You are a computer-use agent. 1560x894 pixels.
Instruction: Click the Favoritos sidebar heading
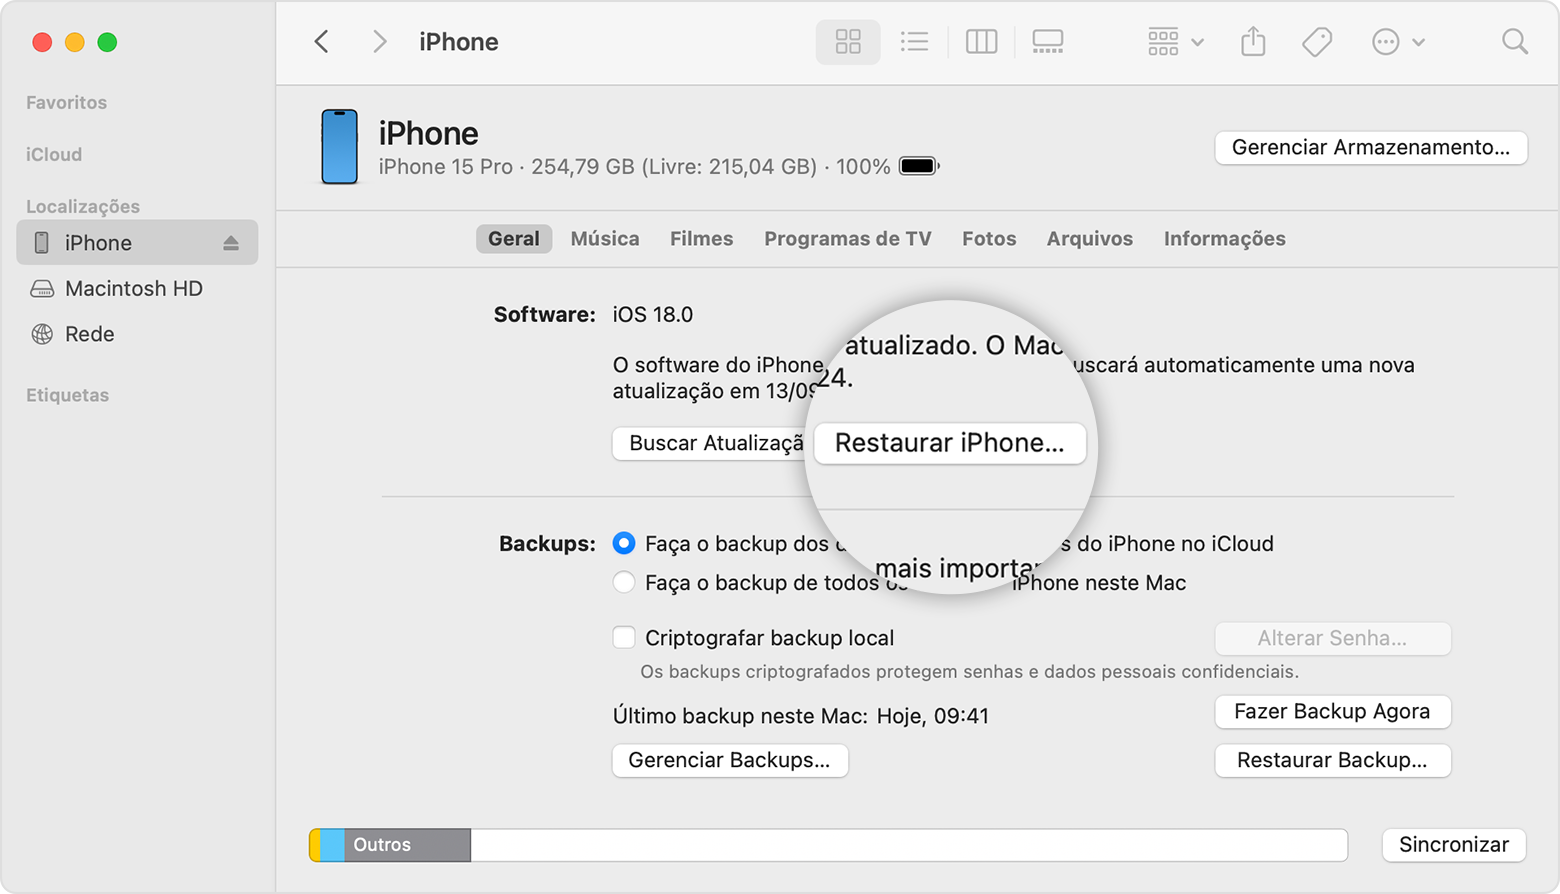pos(66,103)
